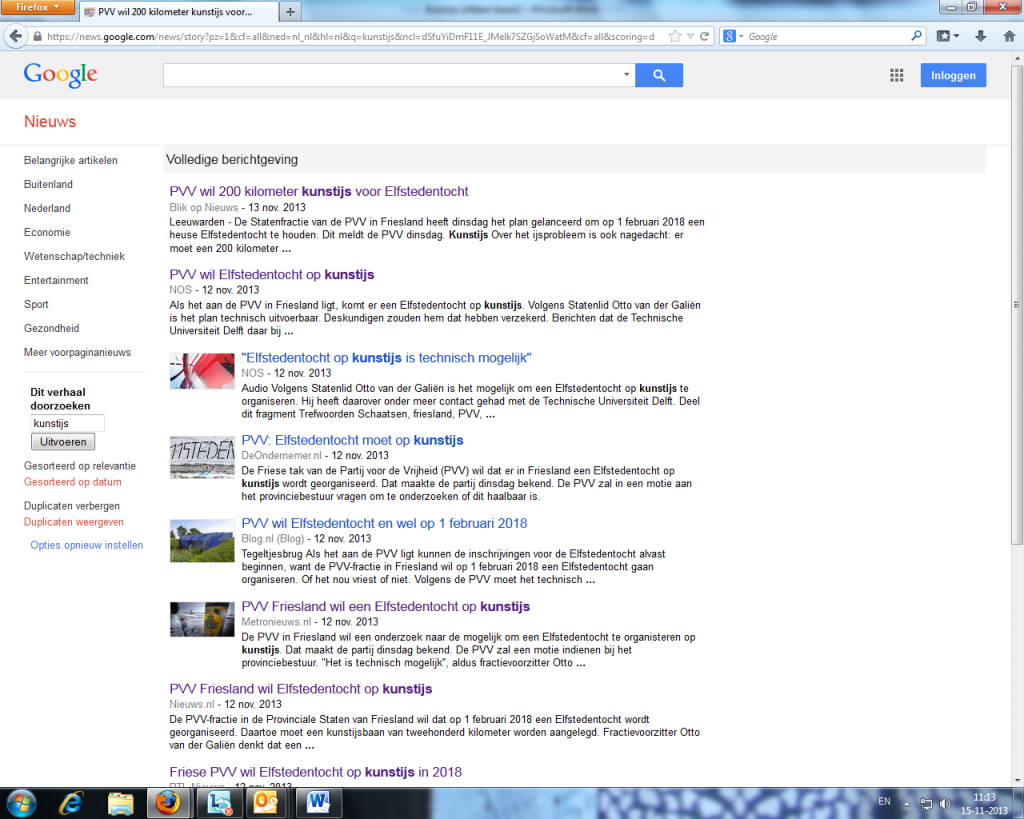Click the blue Google search magnifier button
Viewport: 1024px width, 819px height.
click(659, 75)
